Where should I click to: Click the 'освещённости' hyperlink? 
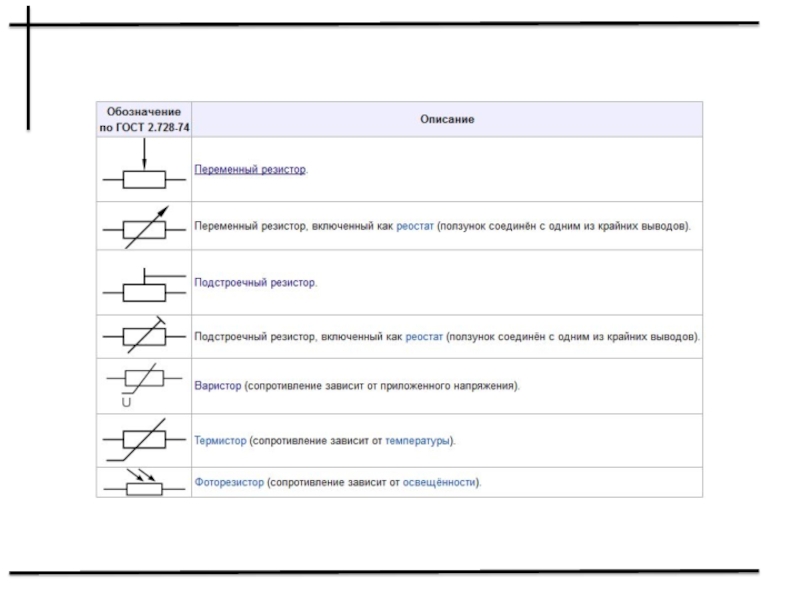(438, 482)
